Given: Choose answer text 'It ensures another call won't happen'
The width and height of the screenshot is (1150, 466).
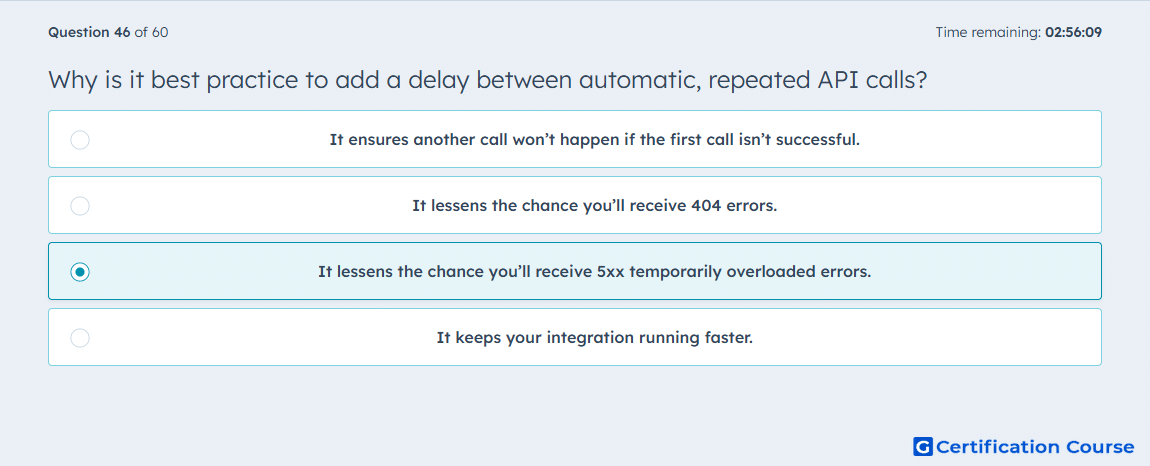Looking at the screenshot, I should (x=595, y=139).
